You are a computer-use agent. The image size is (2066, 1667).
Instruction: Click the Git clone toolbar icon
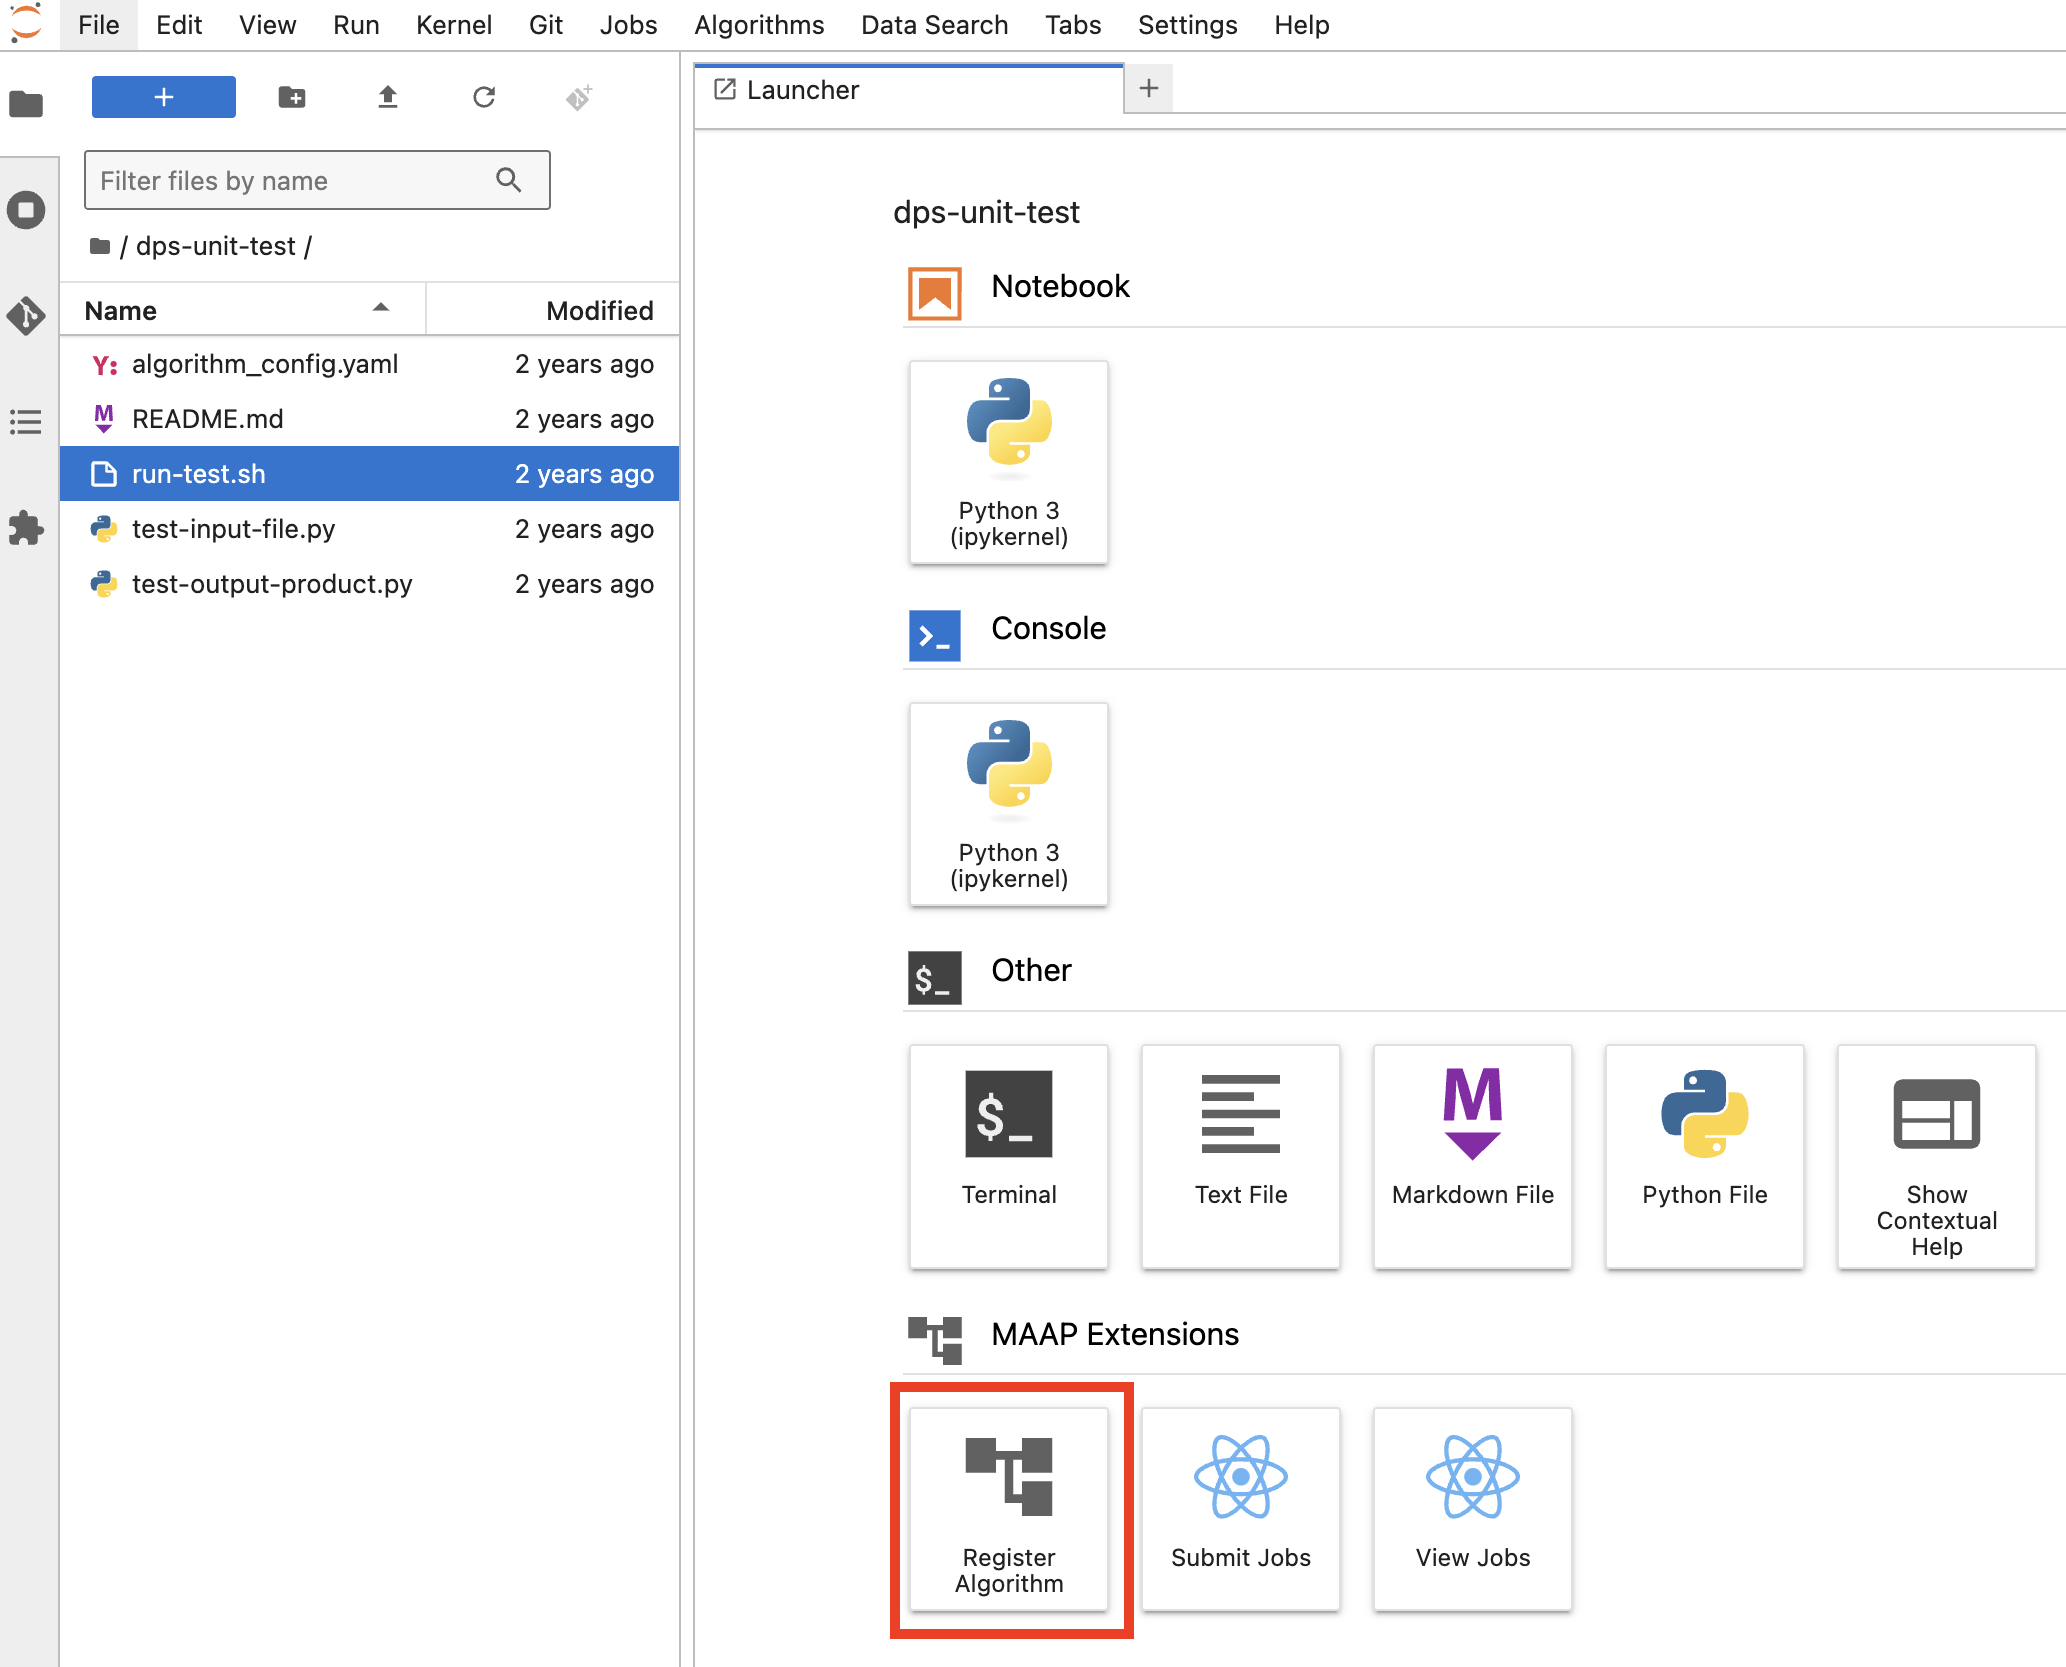(x=579, y=97)
